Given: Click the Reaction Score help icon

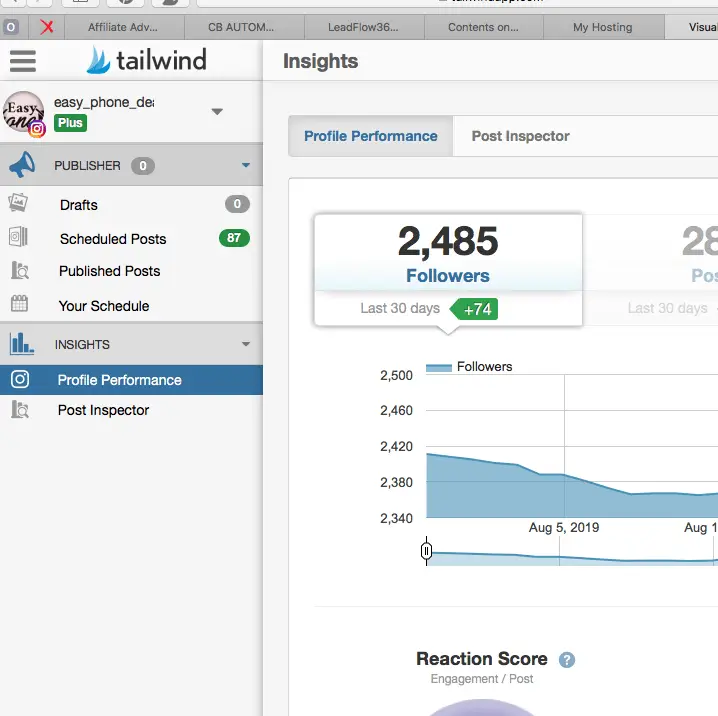Looking at the screenshot, I should tap(567, 660).
